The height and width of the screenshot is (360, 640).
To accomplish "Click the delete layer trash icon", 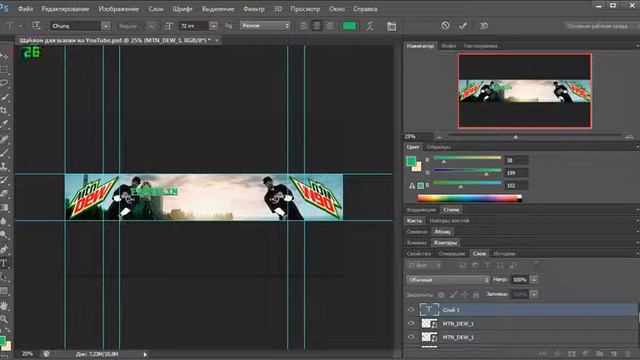I will coord(628,353).
